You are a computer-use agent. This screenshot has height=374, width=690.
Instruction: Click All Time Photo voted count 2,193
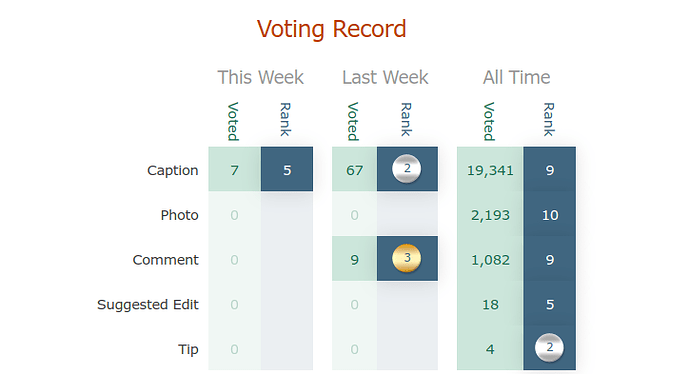(x=490, y=215)
